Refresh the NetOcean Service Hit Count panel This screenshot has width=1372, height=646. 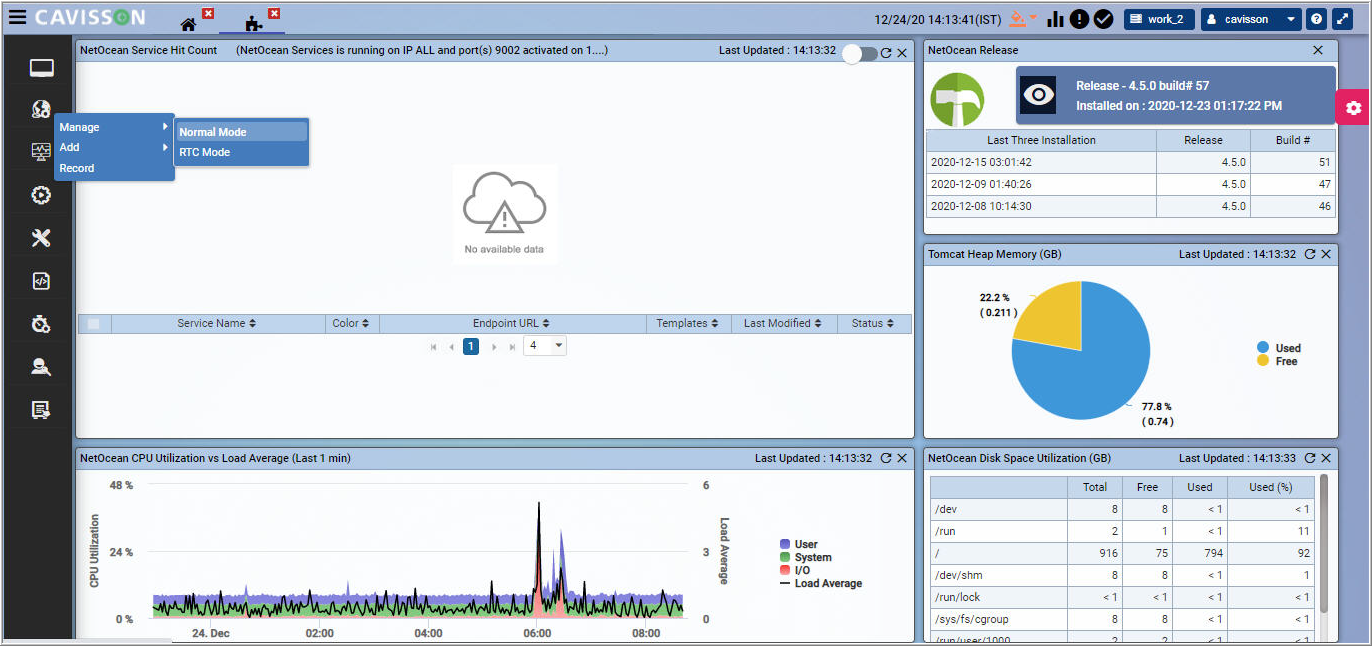pos(886,53)
